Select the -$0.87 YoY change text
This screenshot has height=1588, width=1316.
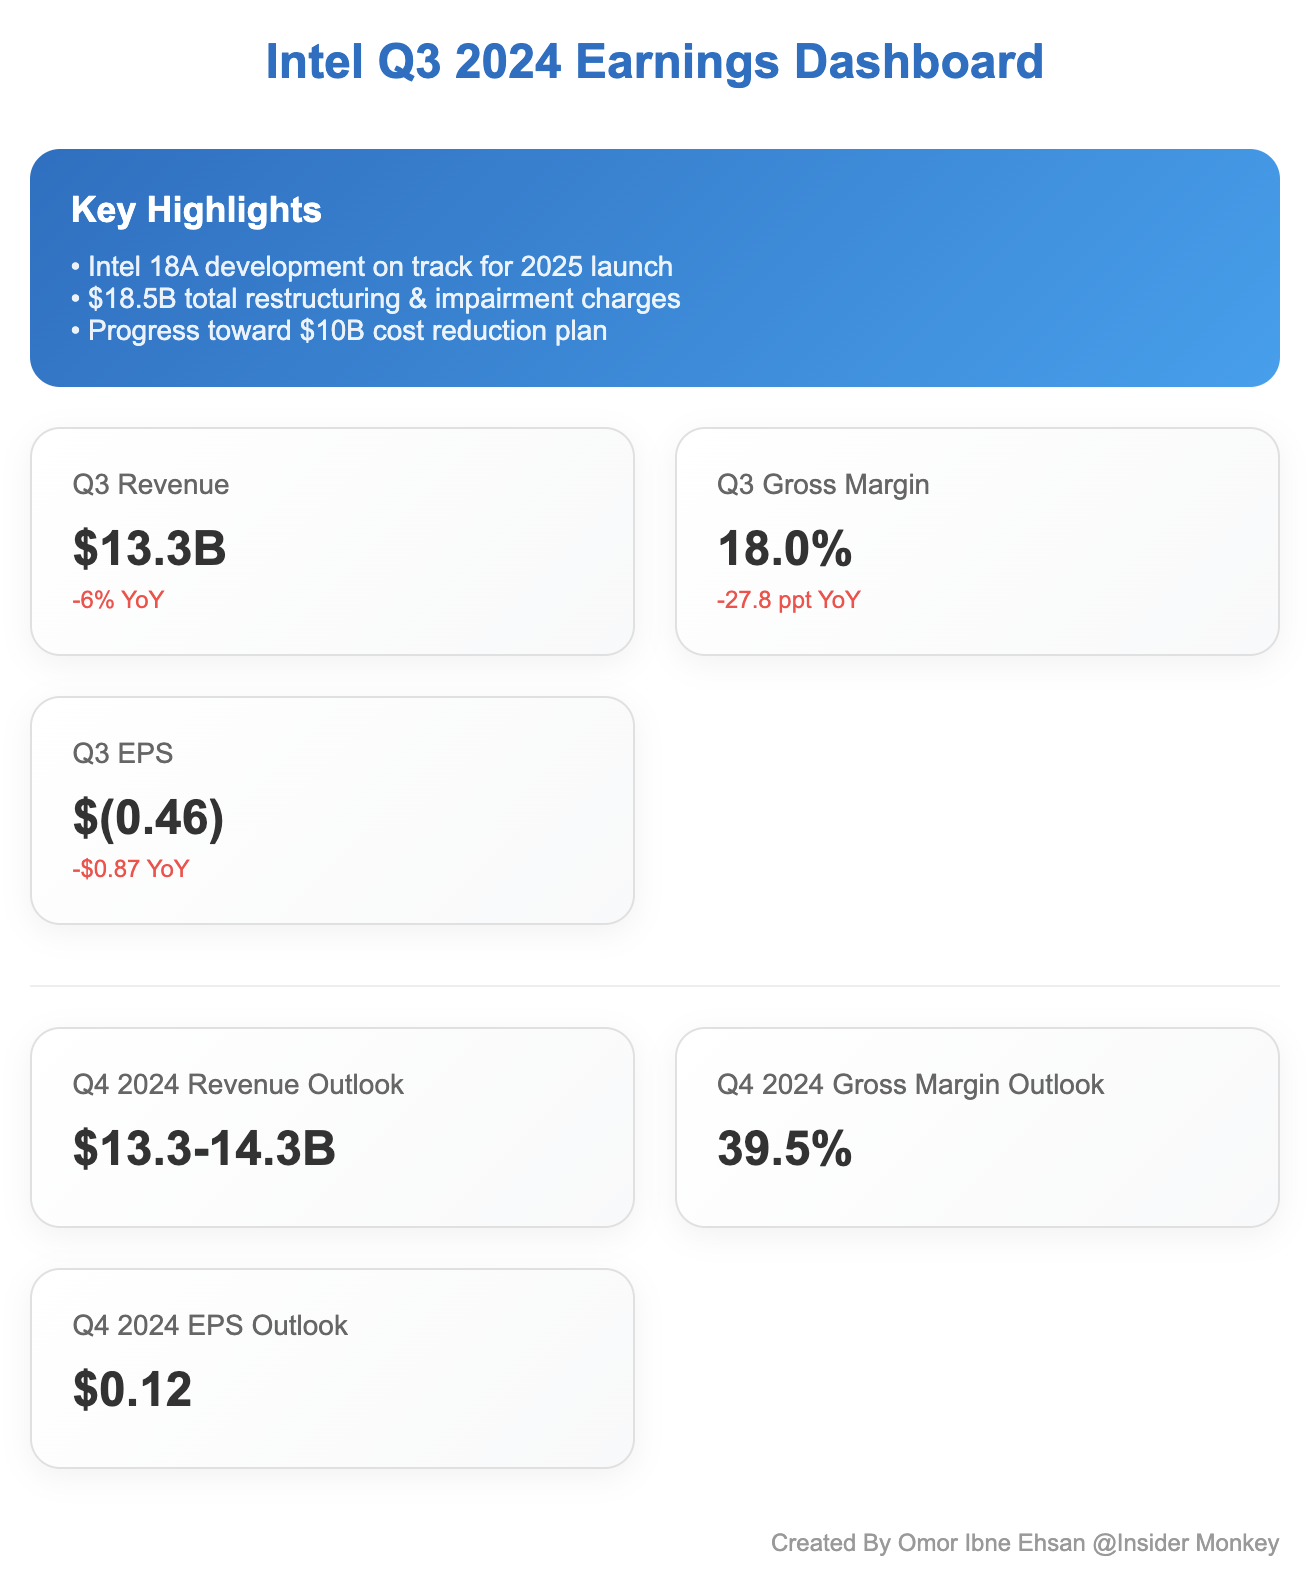[131, 869]
